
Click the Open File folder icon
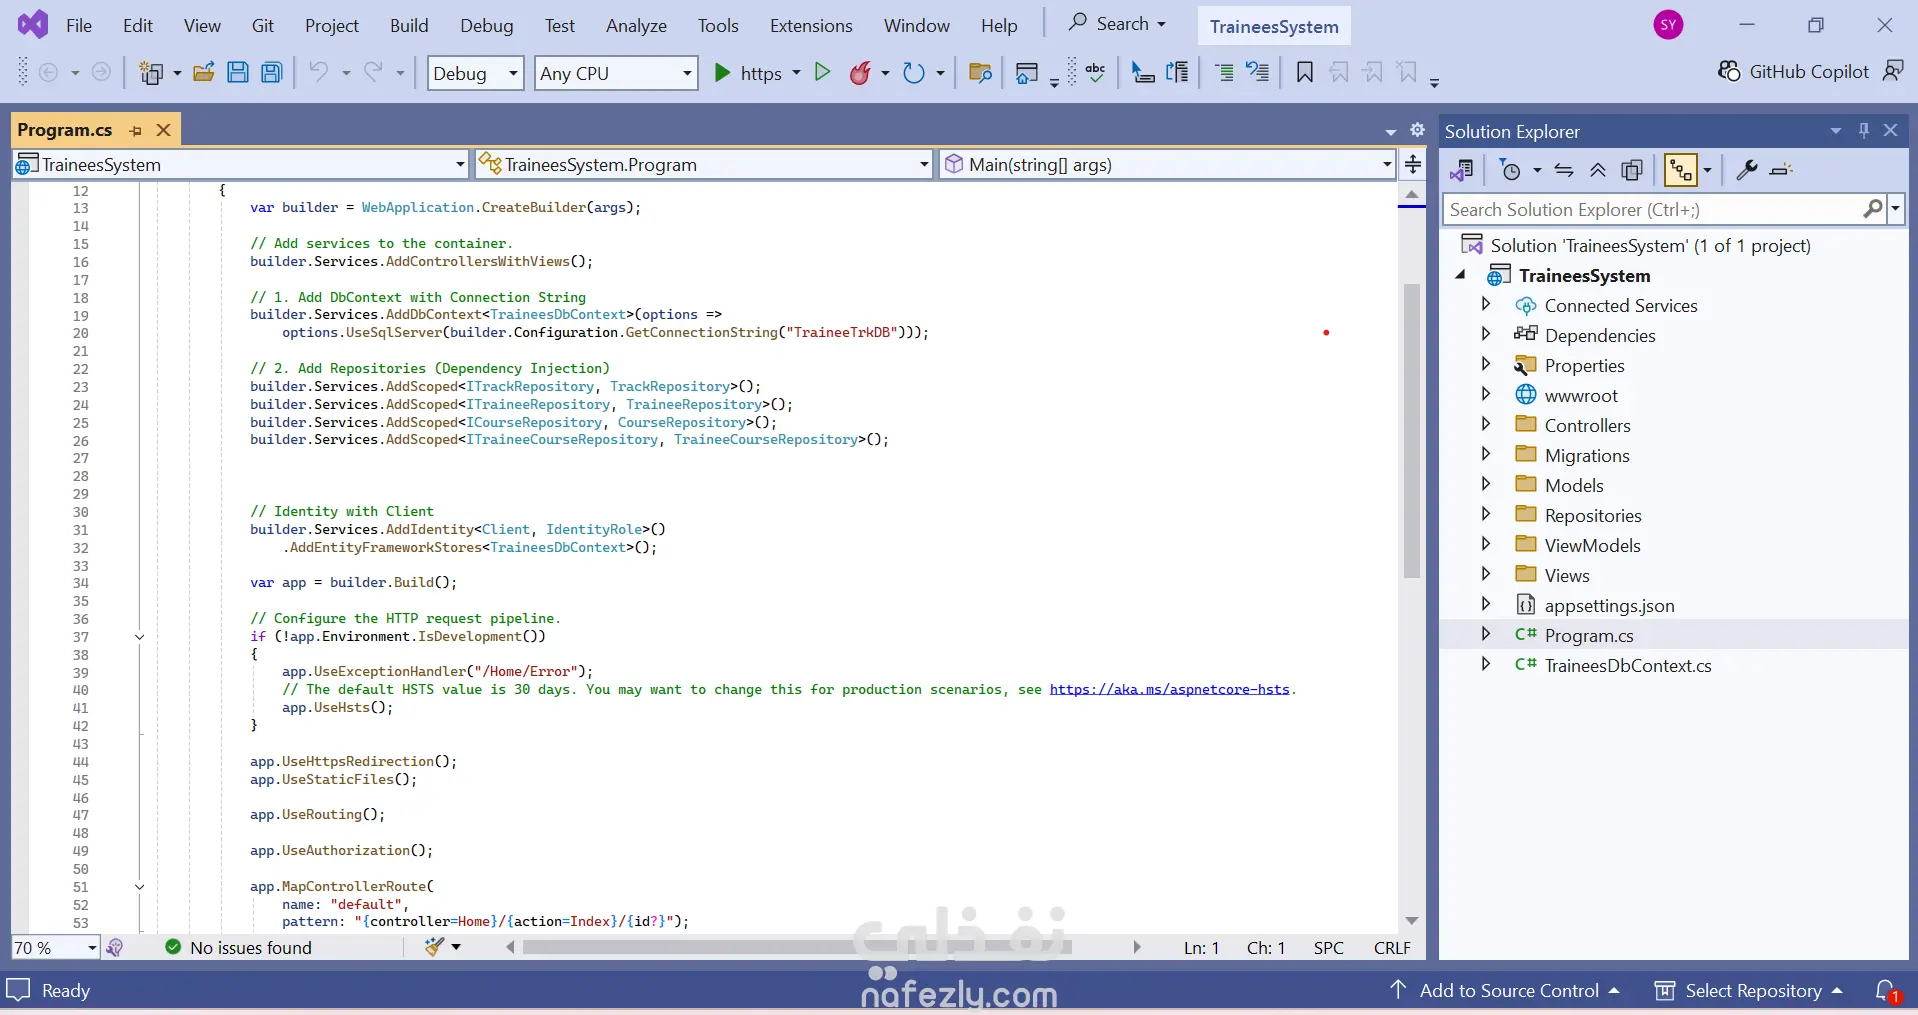coord(204,72)
